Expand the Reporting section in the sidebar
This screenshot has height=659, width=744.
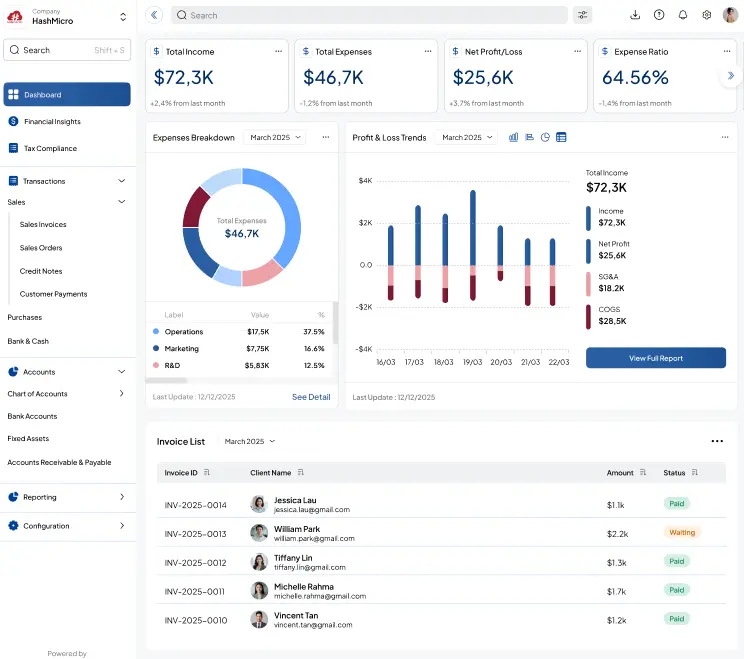pos(122,497)
